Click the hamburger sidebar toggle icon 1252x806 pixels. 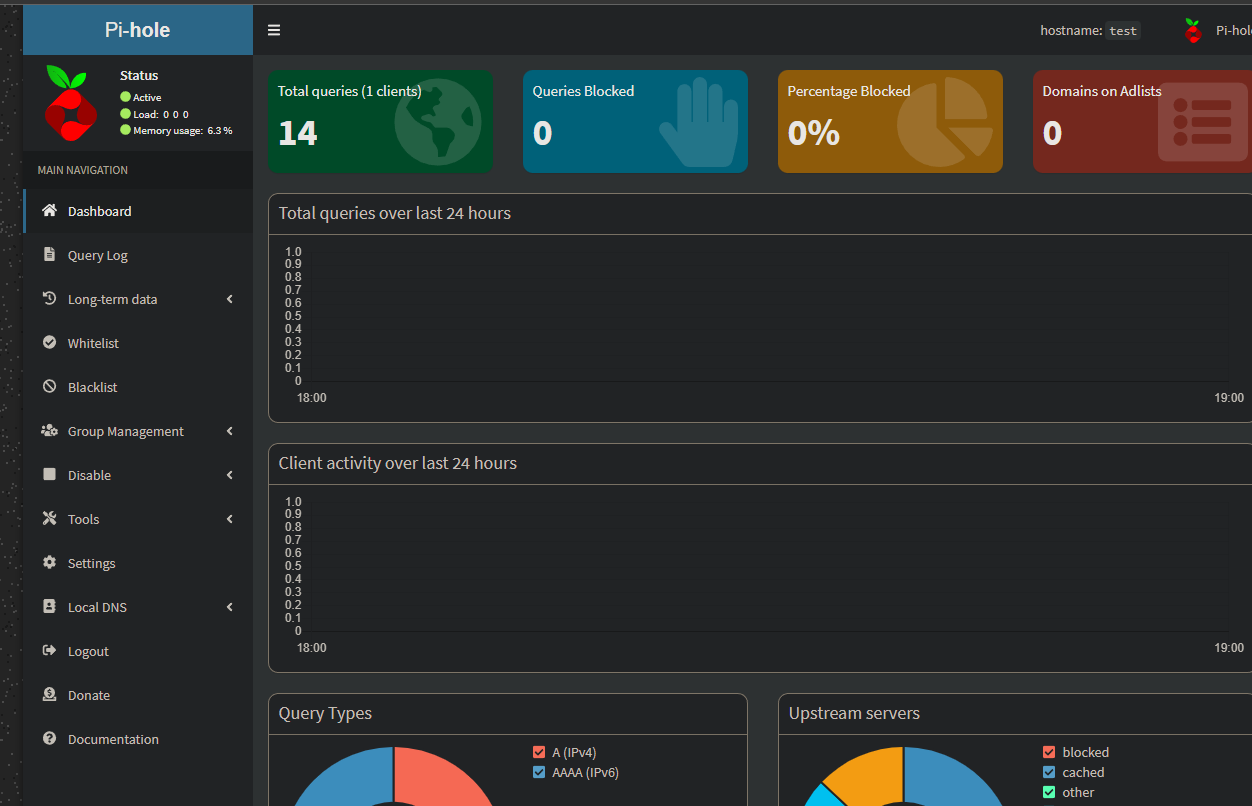pyautogui.click(x=274, y=30)
